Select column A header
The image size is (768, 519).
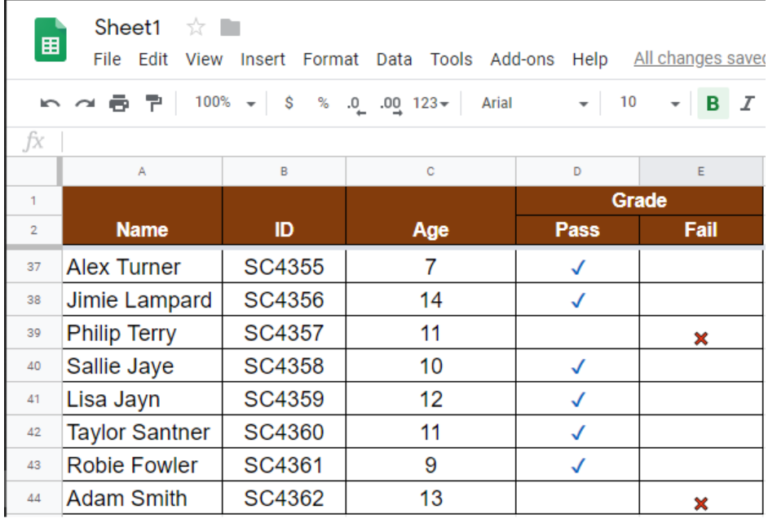142,171
